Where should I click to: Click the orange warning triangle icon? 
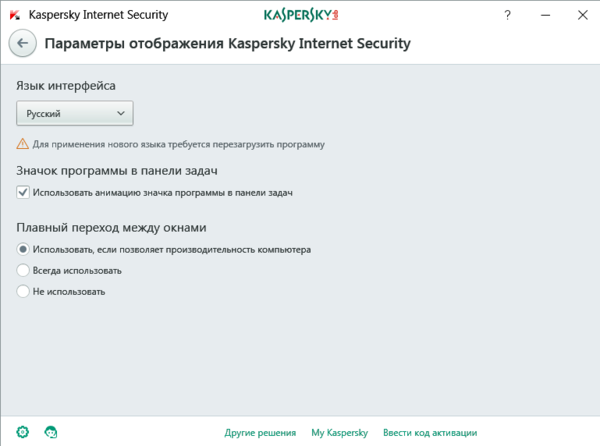tap(22, 144)
